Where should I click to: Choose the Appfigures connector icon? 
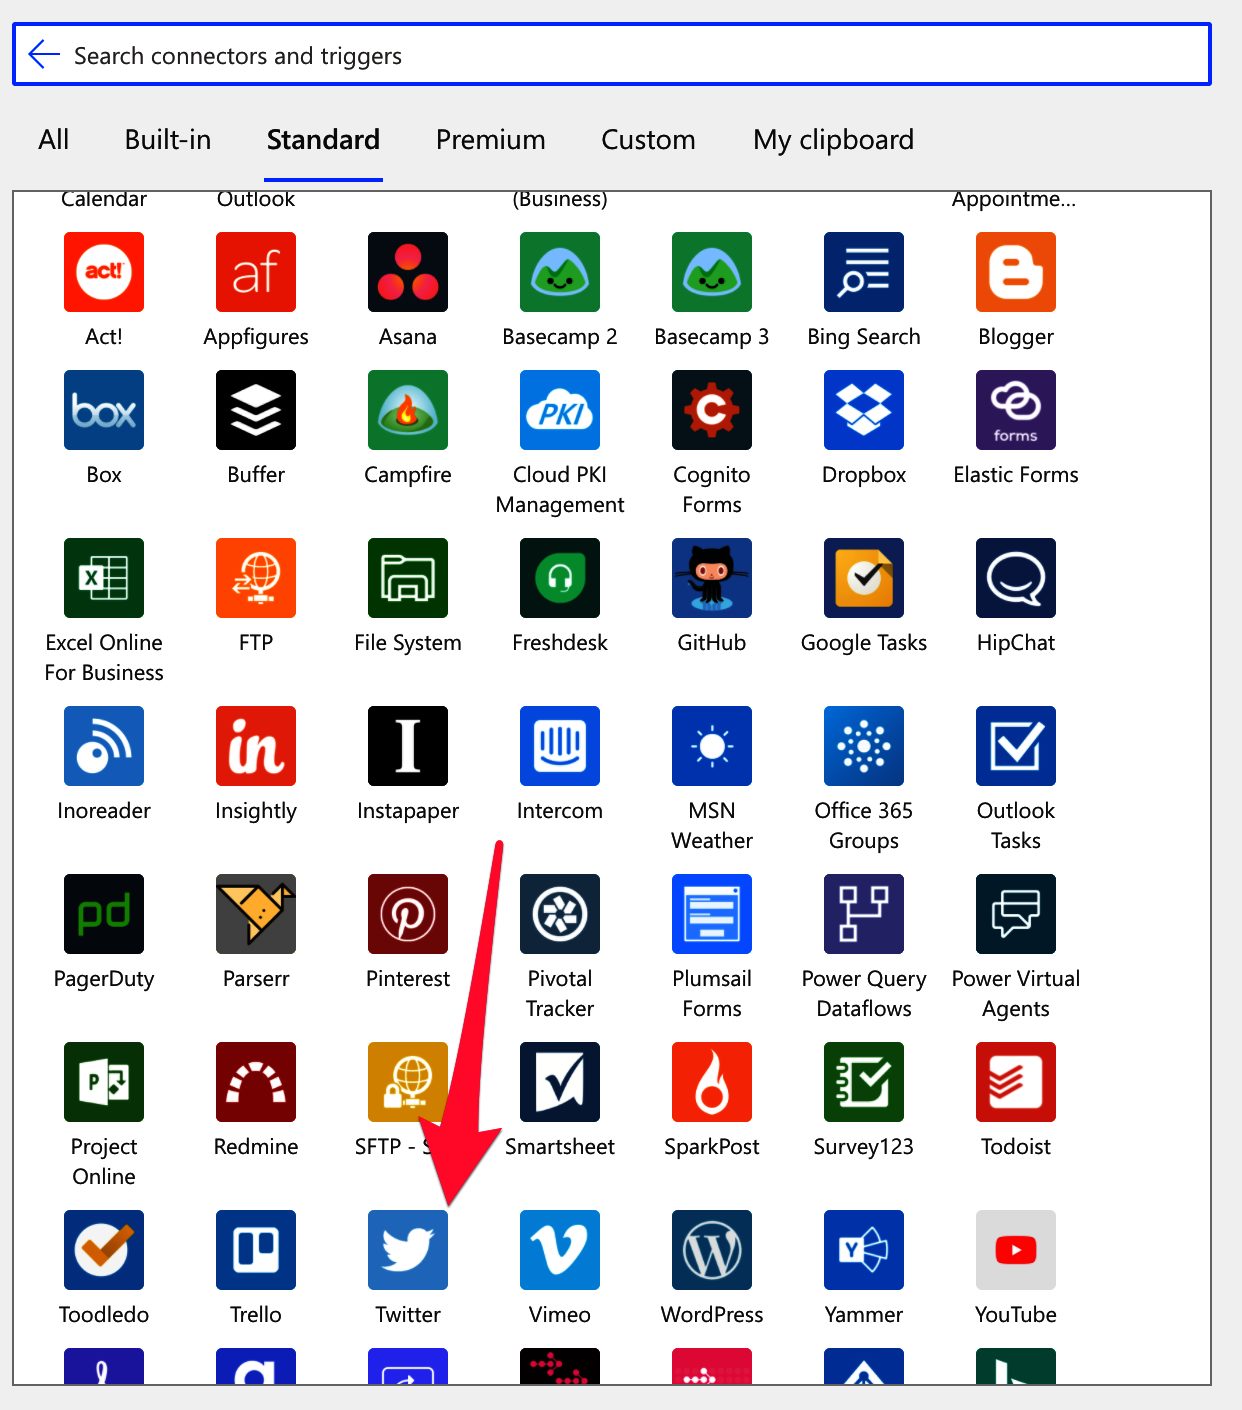point(256,272)
